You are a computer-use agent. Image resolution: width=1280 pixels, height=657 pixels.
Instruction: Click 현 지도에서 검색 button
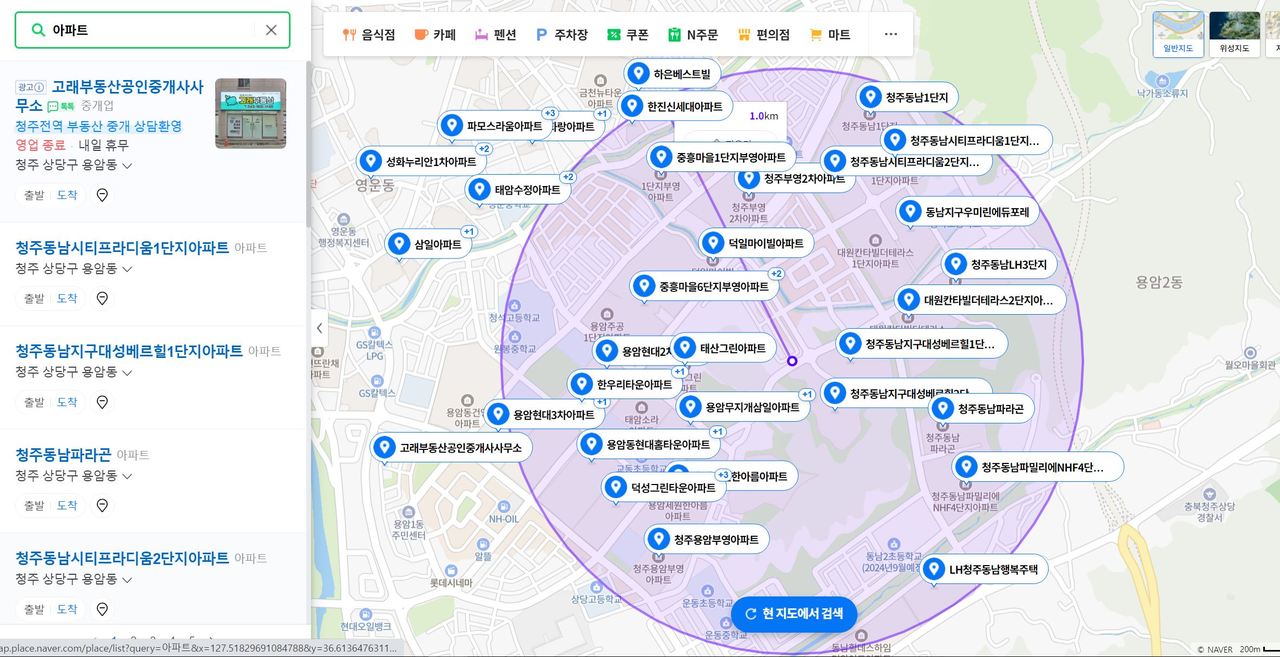(x=794, y=614)
